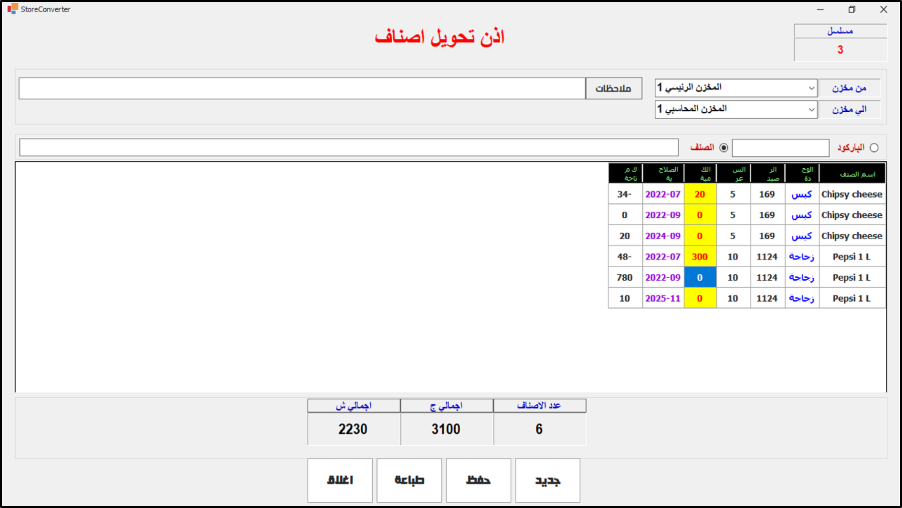Click the expiry date cell 2025-11
The image size is (902, 508).
[662, 299]
